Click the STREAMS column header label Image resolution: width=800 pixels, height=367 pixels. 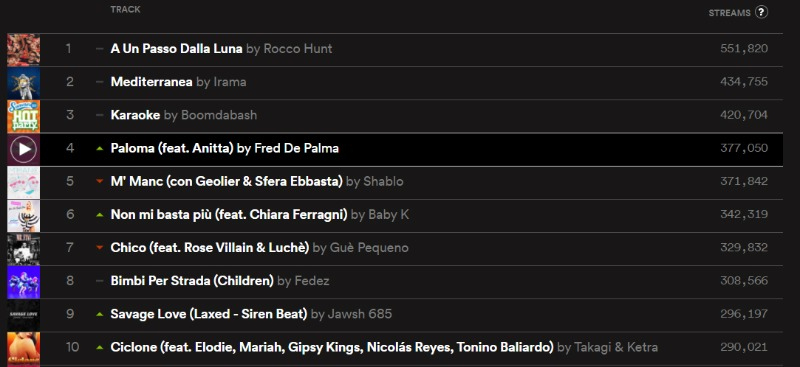730,13
